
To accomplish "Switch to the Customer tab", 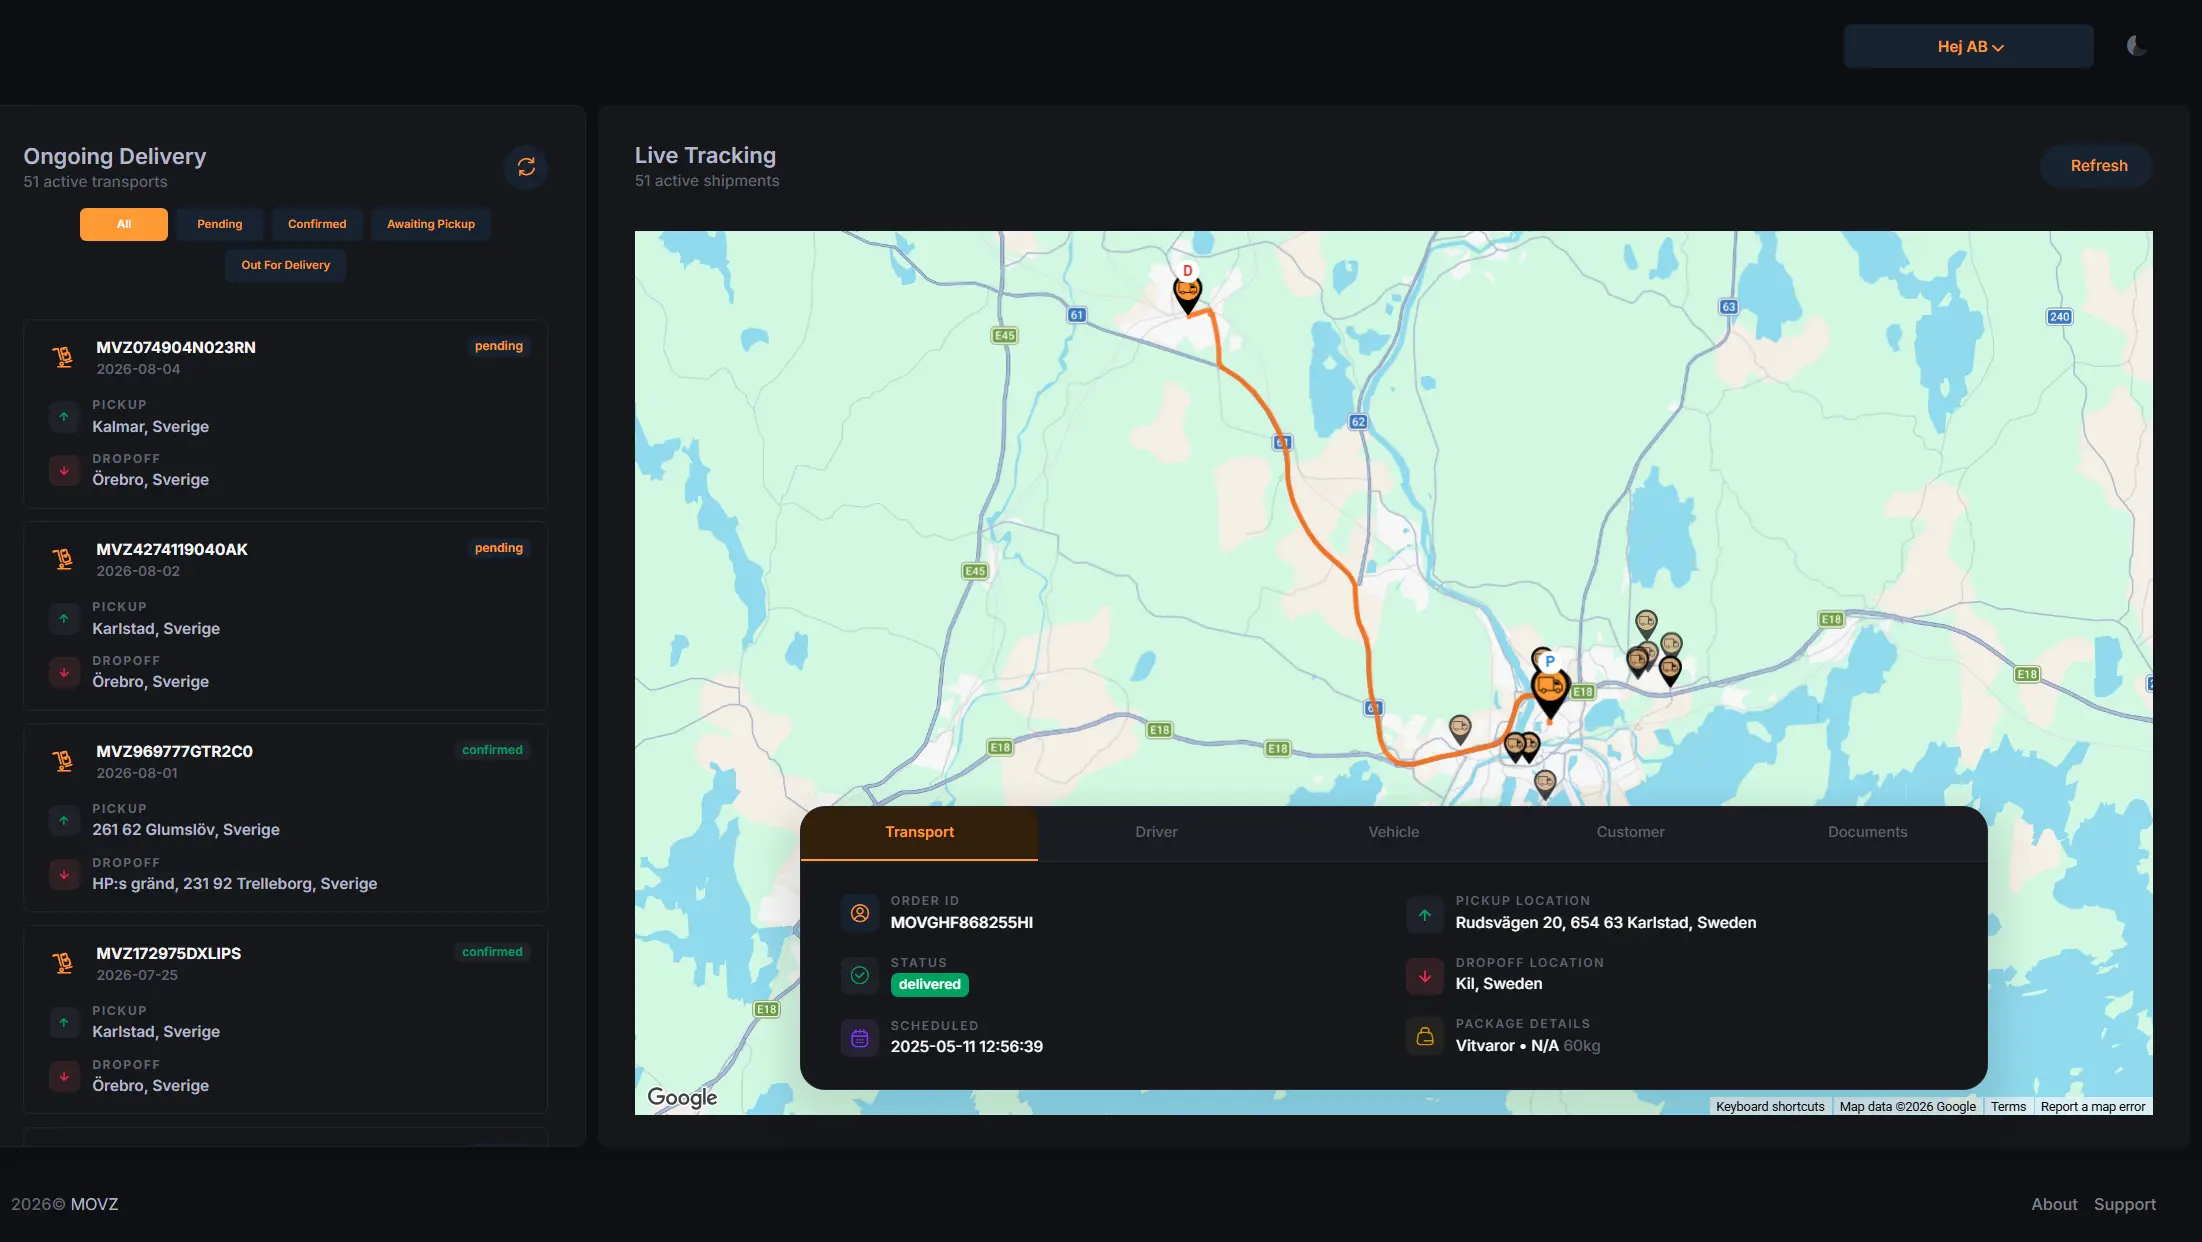I will [x=1630, y=832].
